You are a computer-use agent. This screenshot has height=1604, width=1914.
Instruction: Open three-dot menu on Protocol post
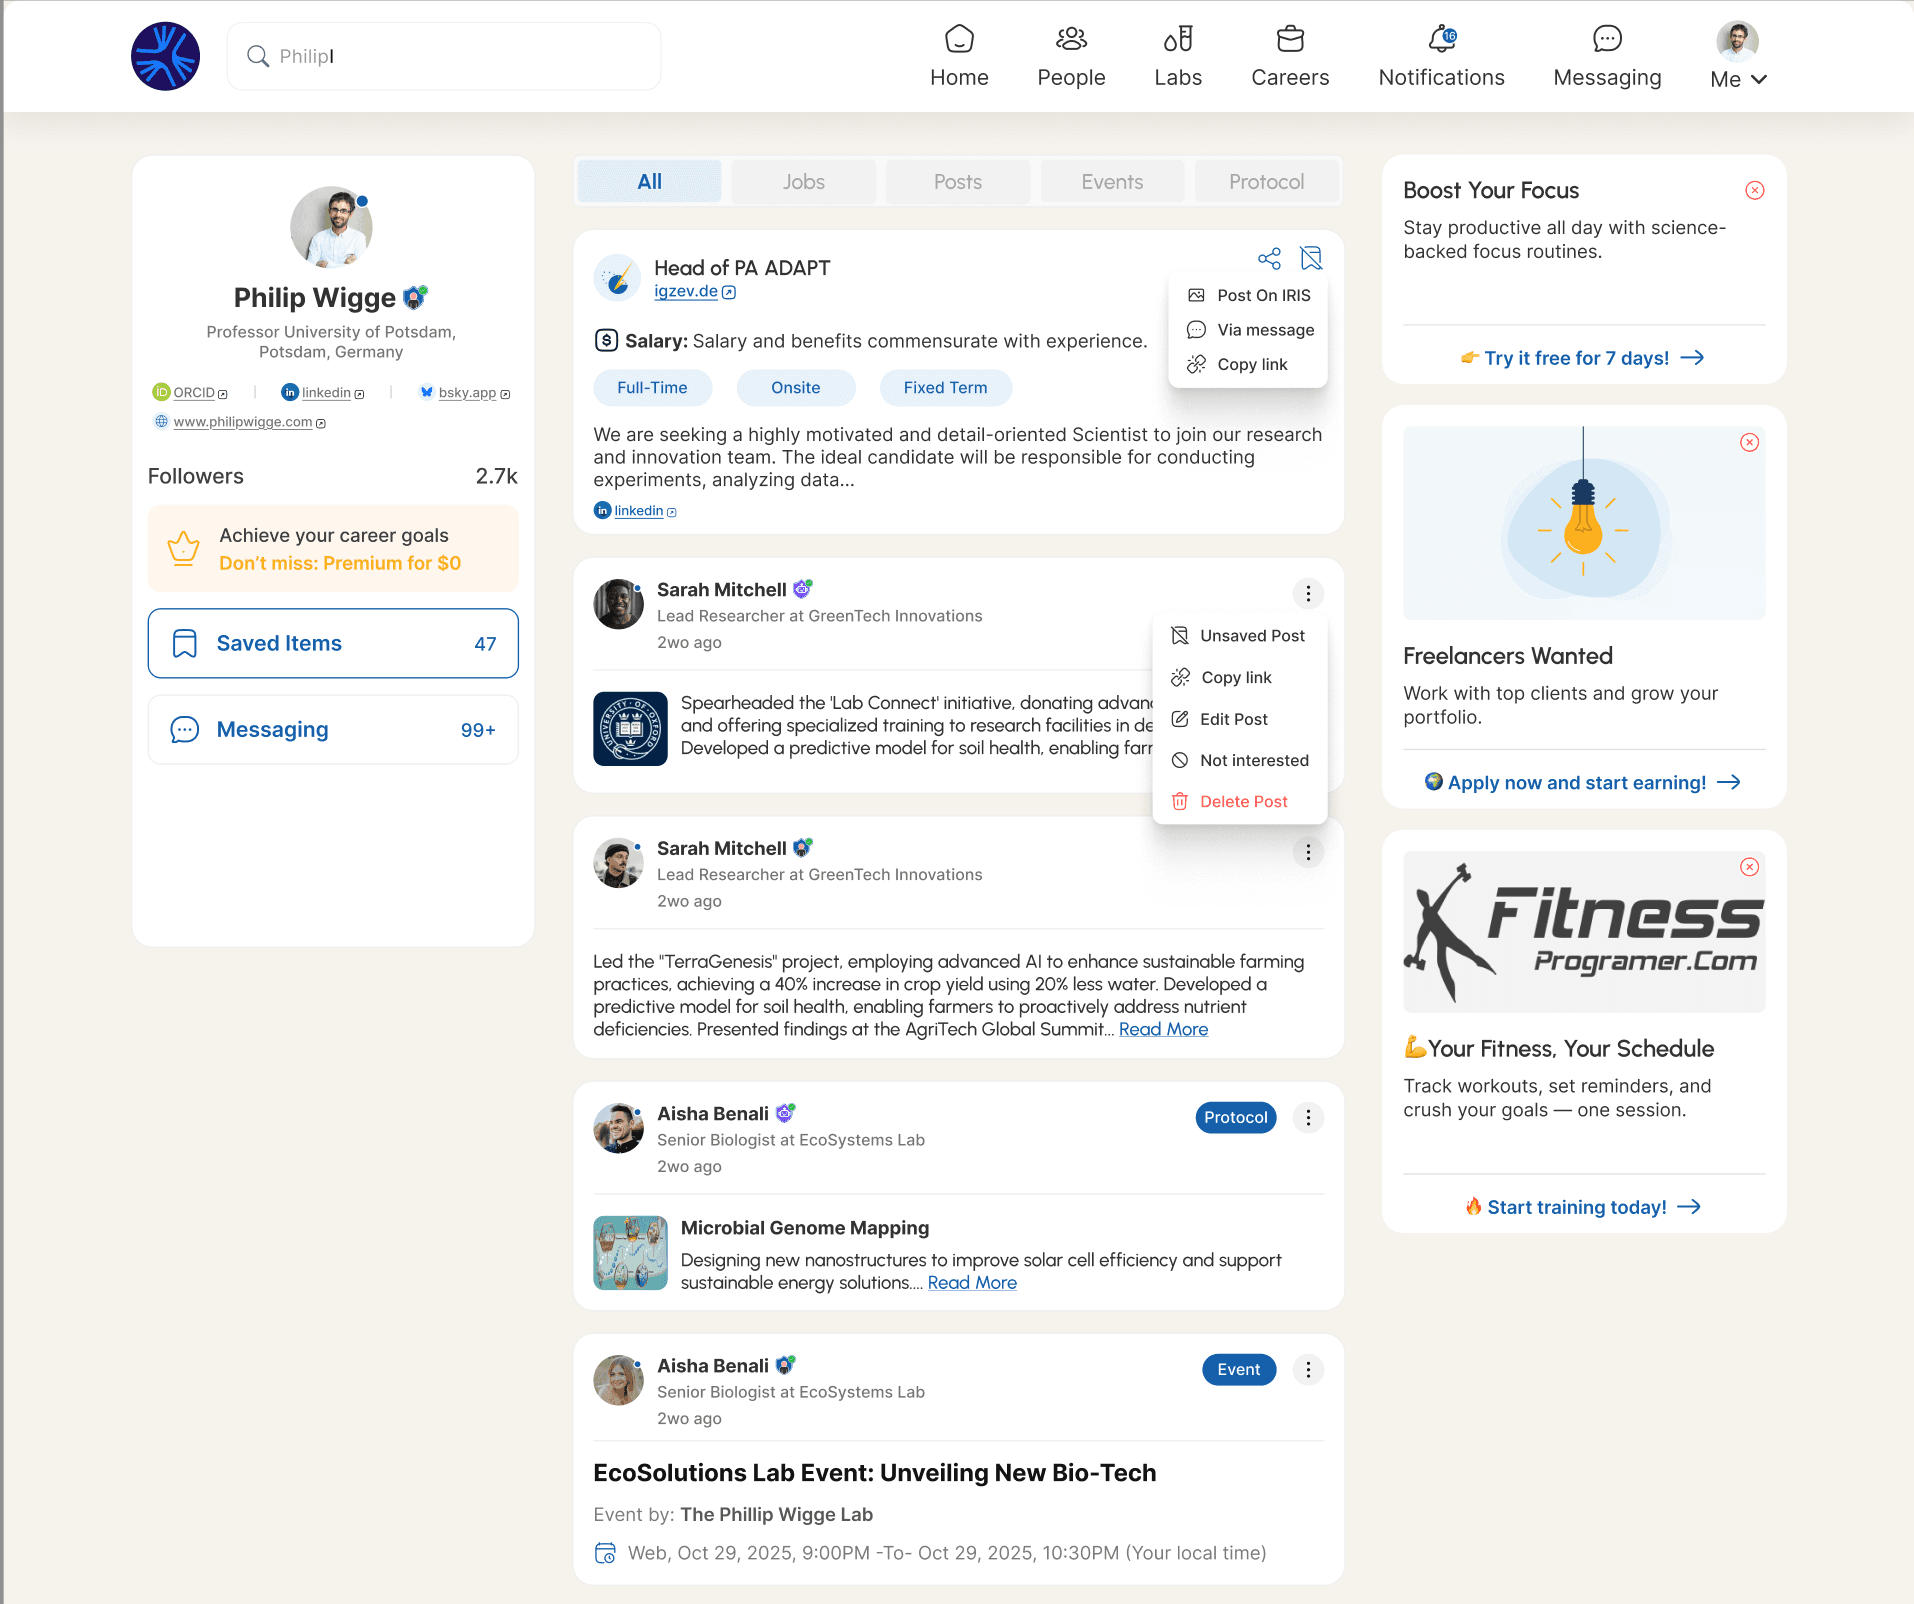(1308, 1118)
